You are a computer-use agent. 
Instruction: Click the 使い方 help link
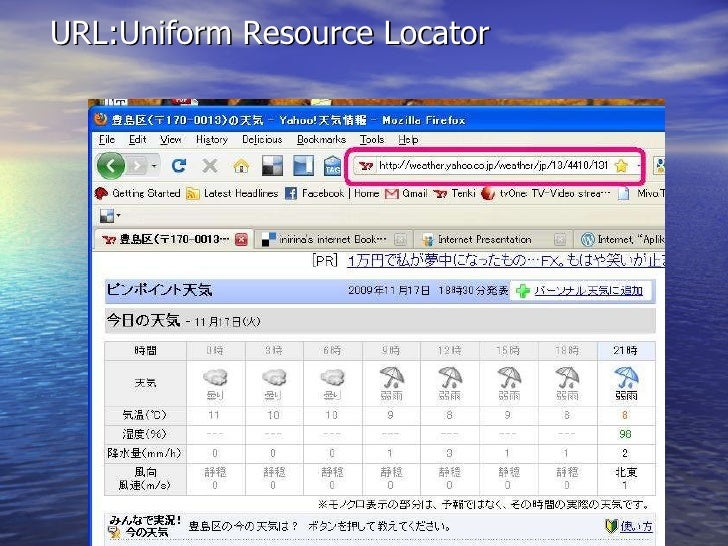(637, 526)
